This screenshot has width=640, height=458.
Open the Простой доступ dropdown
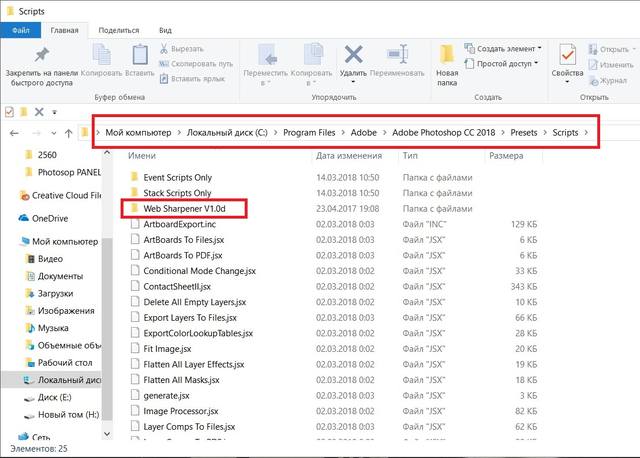point(501,64)
